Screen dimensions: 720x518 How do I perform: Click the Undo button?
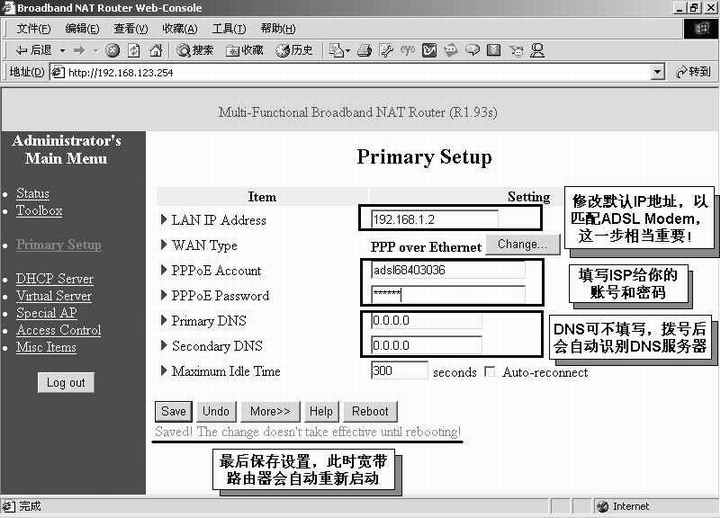[216, 411]
